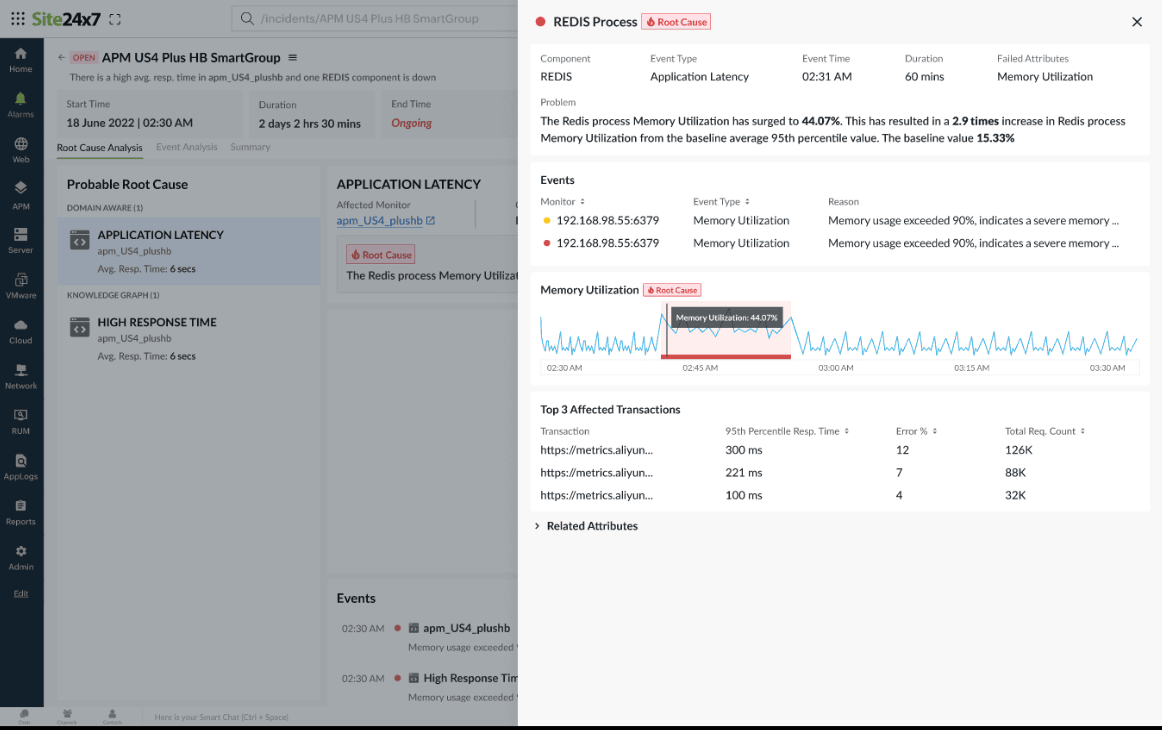
Task: Open the AppLogs section
Action: click(21, 465)
